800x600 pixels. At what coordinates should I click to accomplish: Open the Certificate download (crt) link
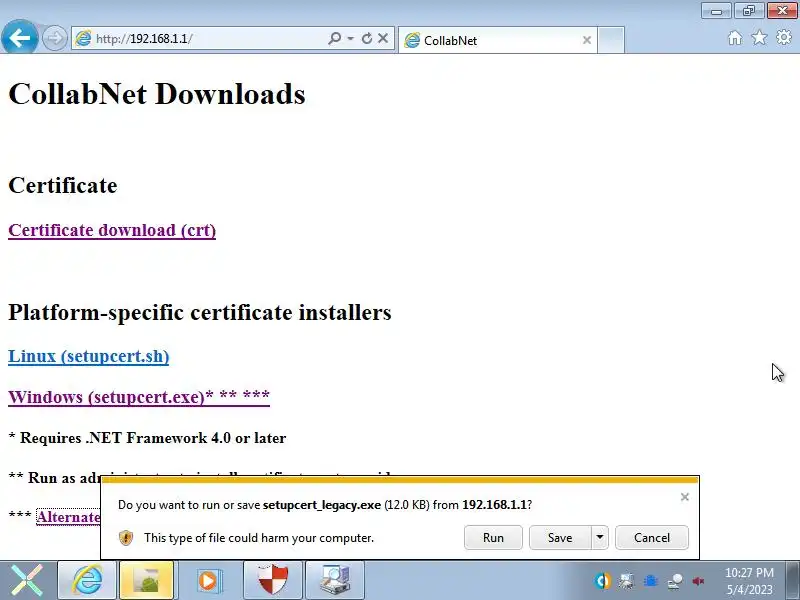(x=112, y=230)
